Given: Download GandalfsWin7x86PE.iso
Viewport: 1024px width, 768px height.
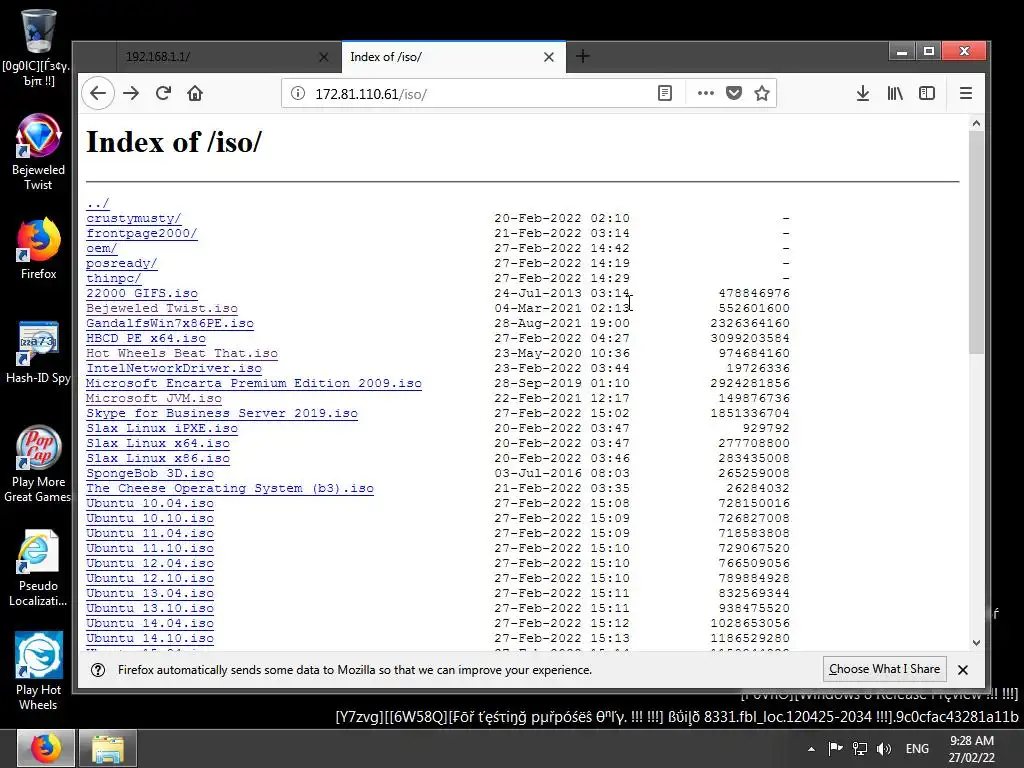Looking at the screenshot, I should pos(170,323).
